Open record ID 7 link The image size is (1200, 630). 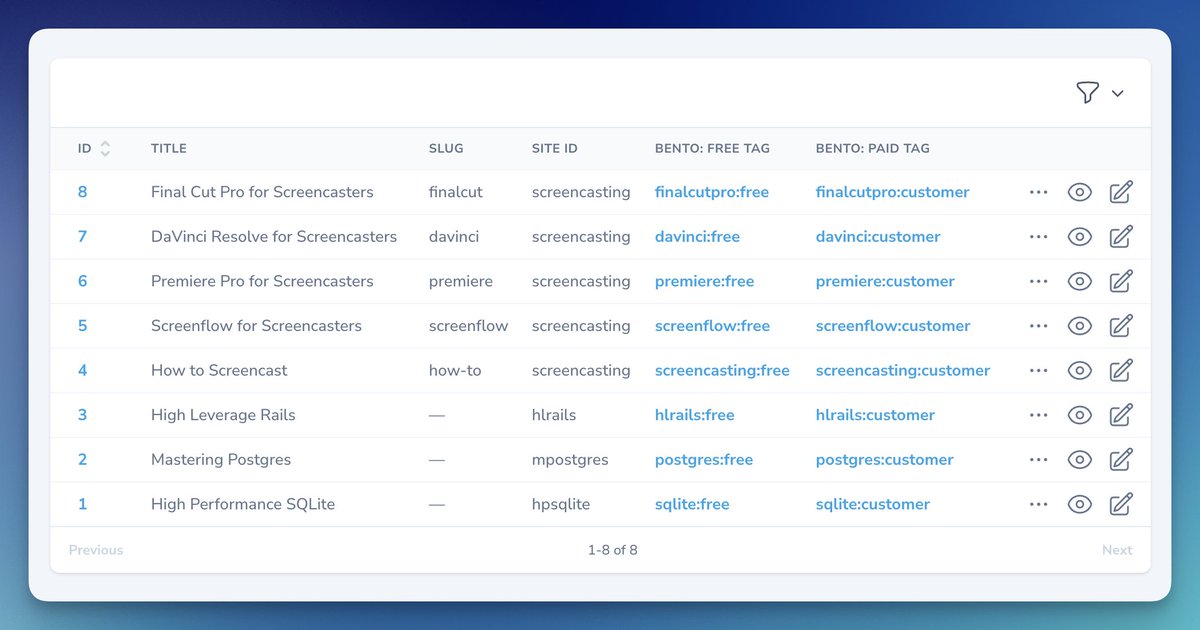pyautogui.click(x=83, y=237)
